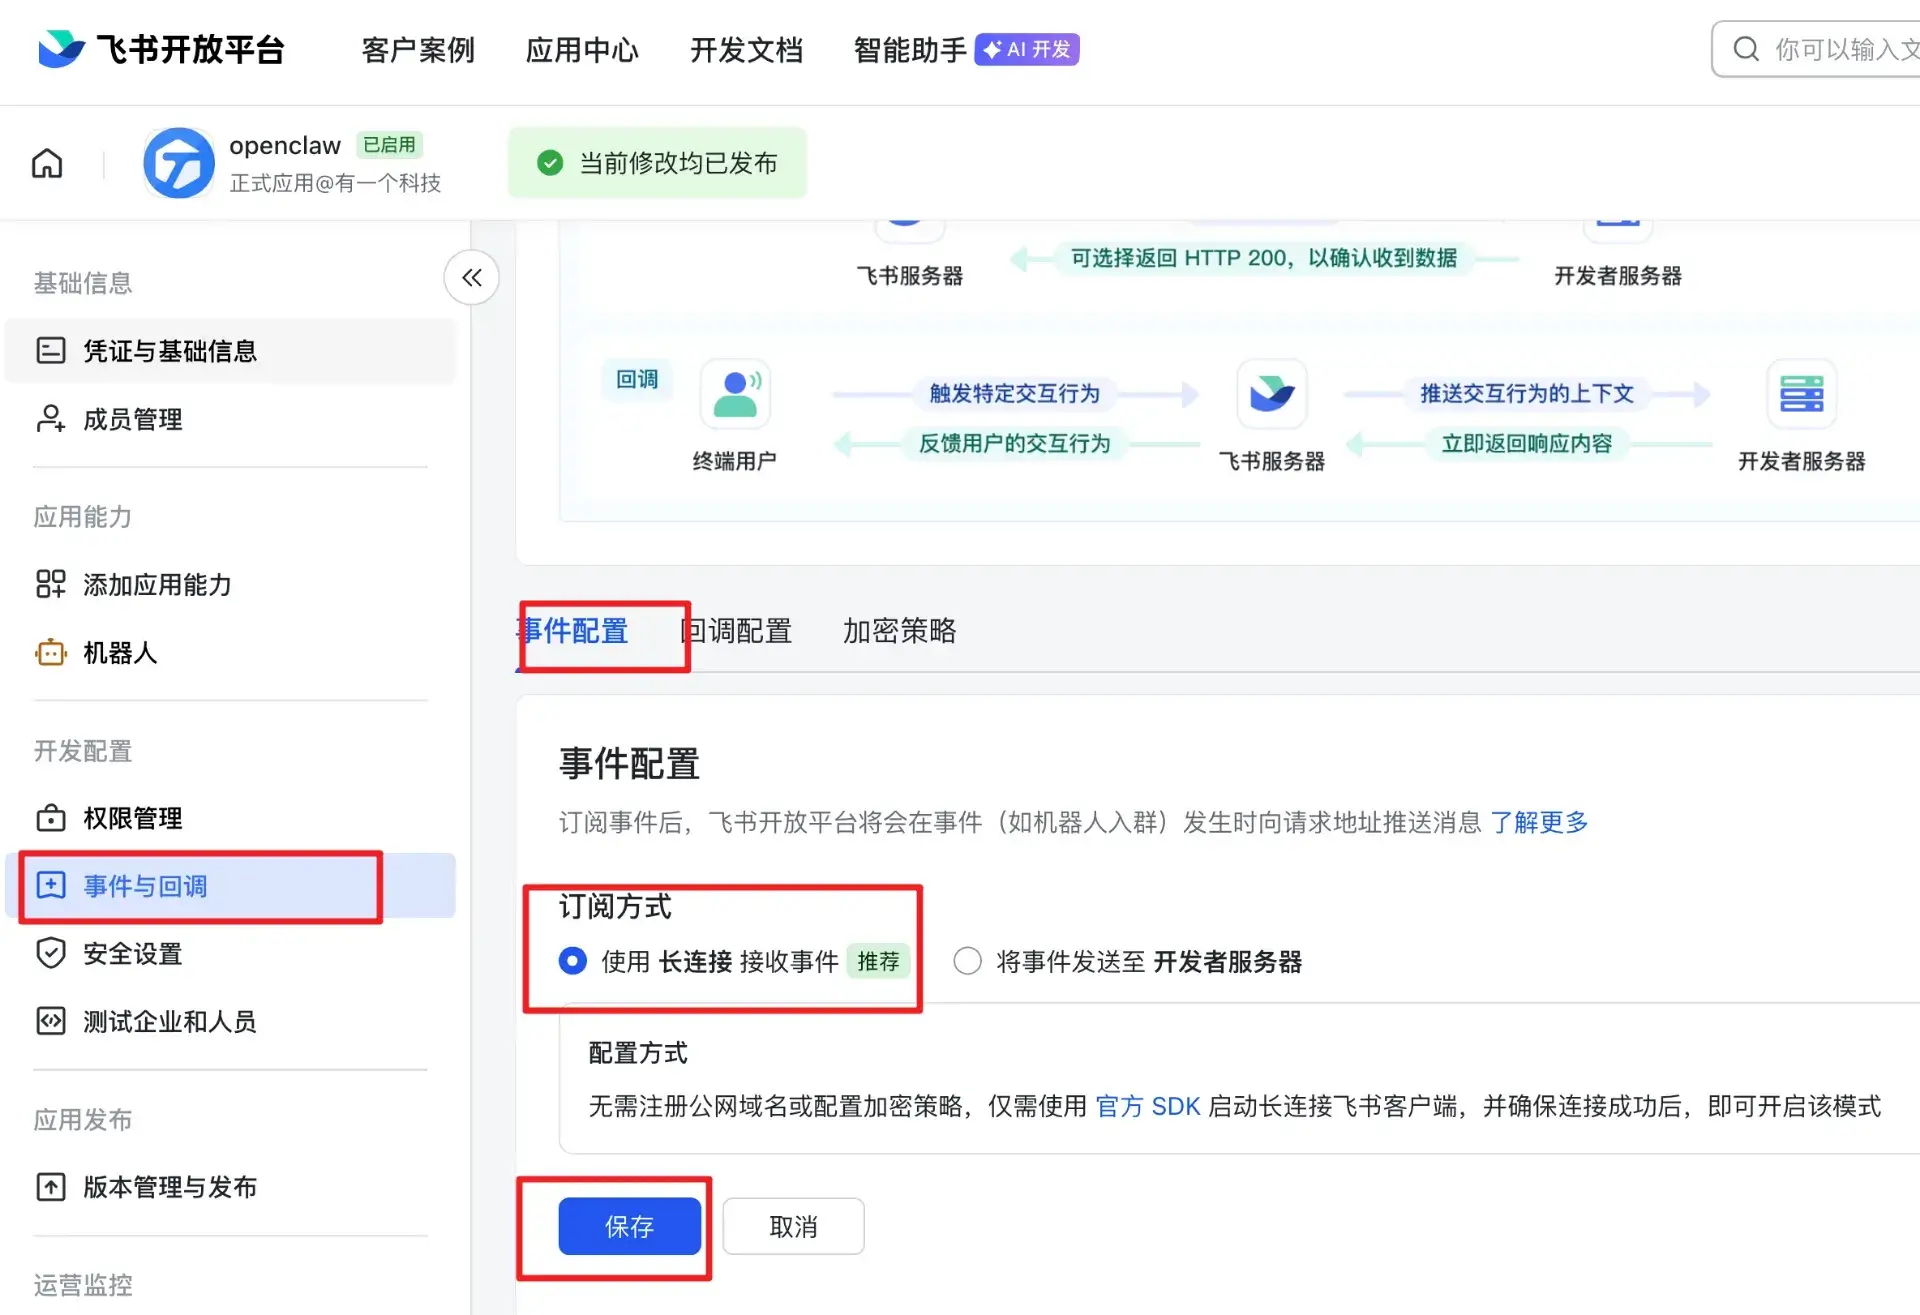Click the 机器人 robot icon
The height and width of the screenshot is (1315, 1920).
(50, 653)
